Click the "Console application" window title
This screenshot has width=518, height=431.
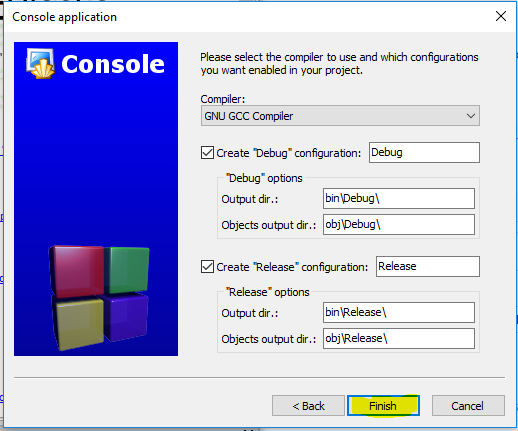65,17
